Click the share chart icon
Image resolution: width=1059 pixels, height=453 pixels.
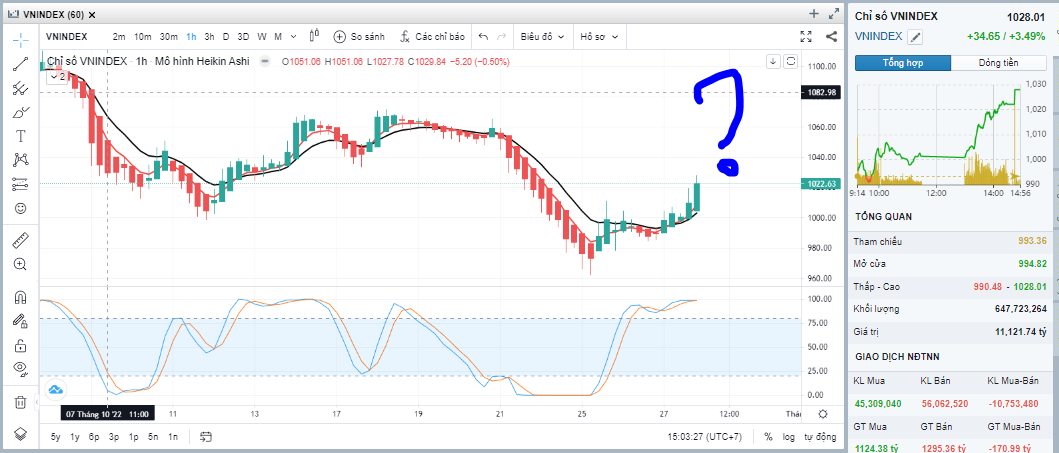(832, 36)
